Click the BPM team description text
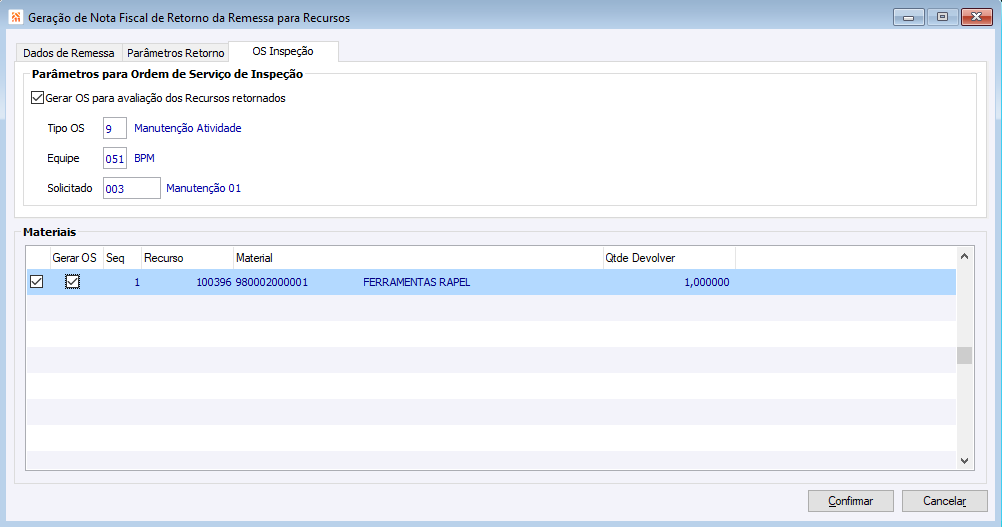Image resolution: width=1002 pixels, height=527 pixels. 144,158
